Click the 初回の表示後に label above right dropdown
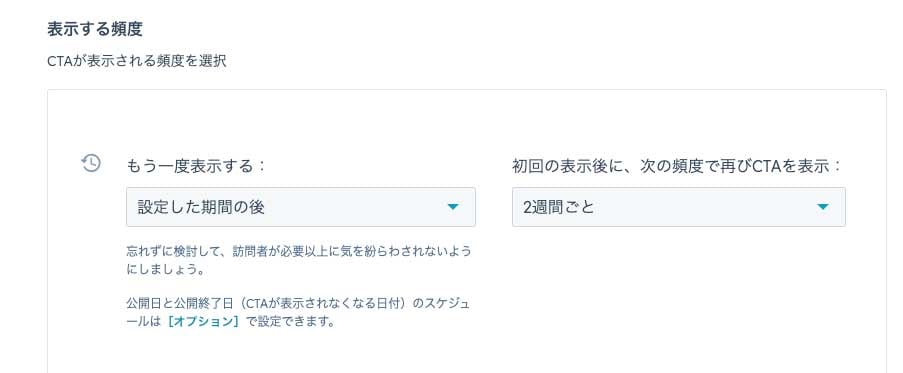Screen dimensions: 903x373 (x=677, y=166)
